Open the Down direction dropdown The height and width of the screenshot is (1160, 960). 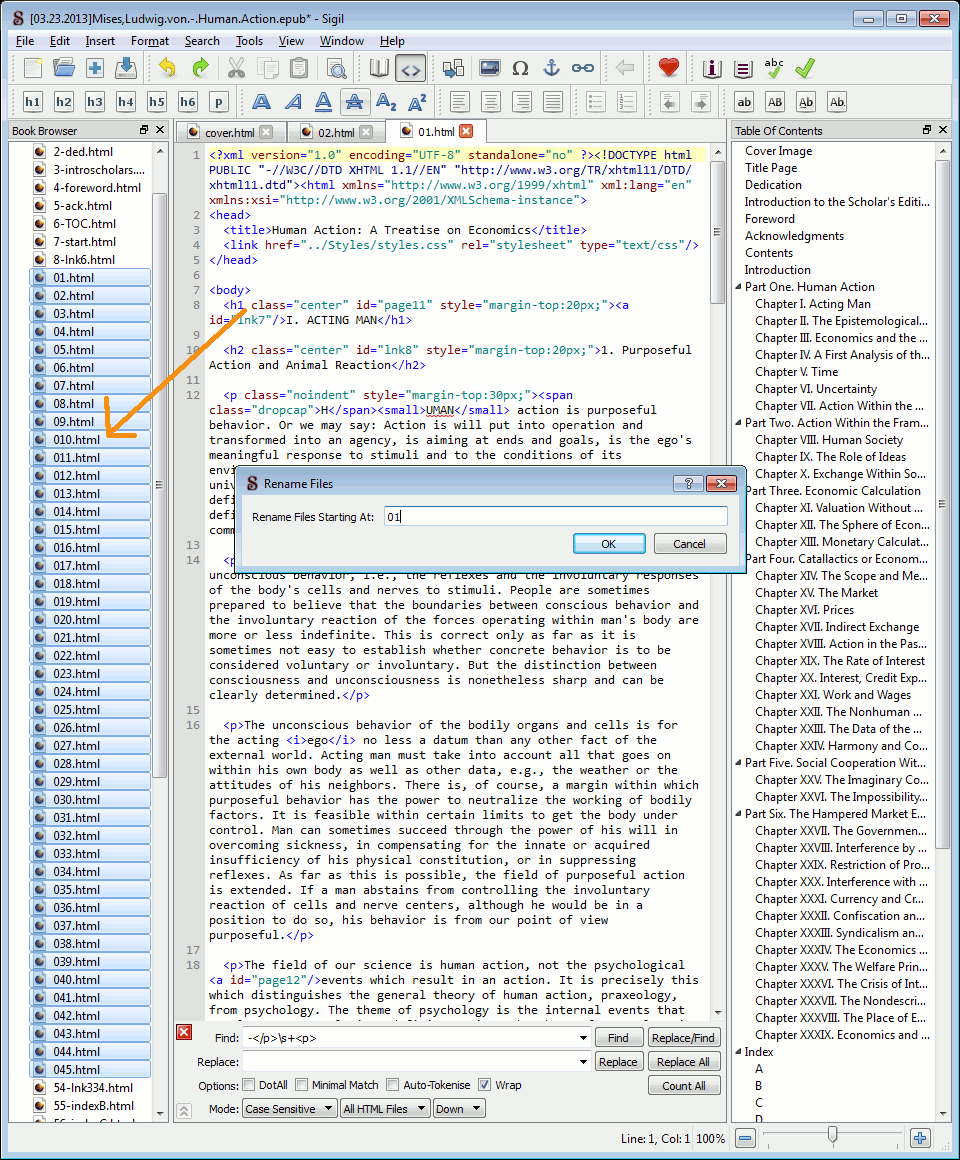pyautogui.click(x=459, y=1108)
